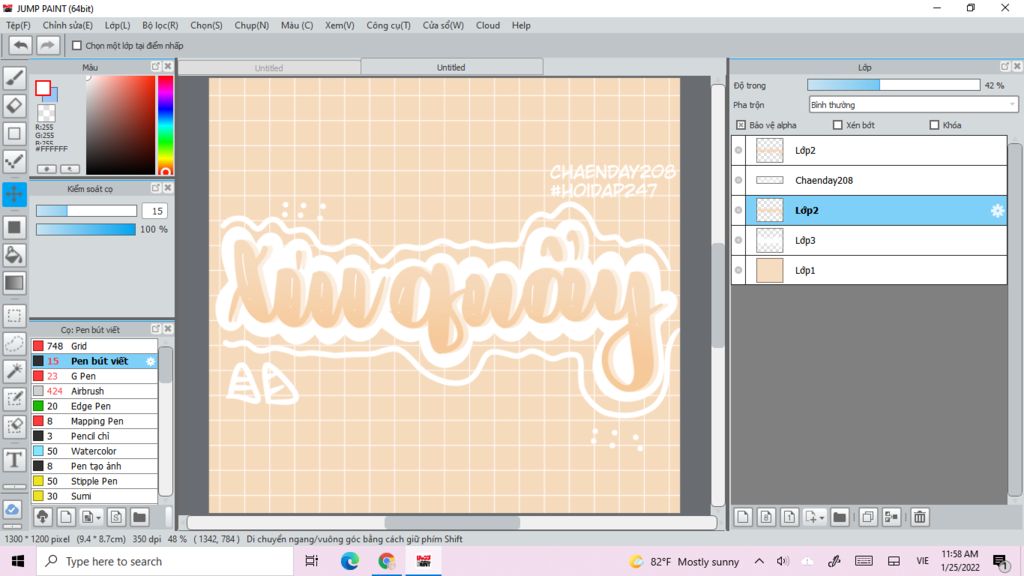Select the Fill rectangle tool
Viewport: 1024px width, 576px height.
(14, 227)
